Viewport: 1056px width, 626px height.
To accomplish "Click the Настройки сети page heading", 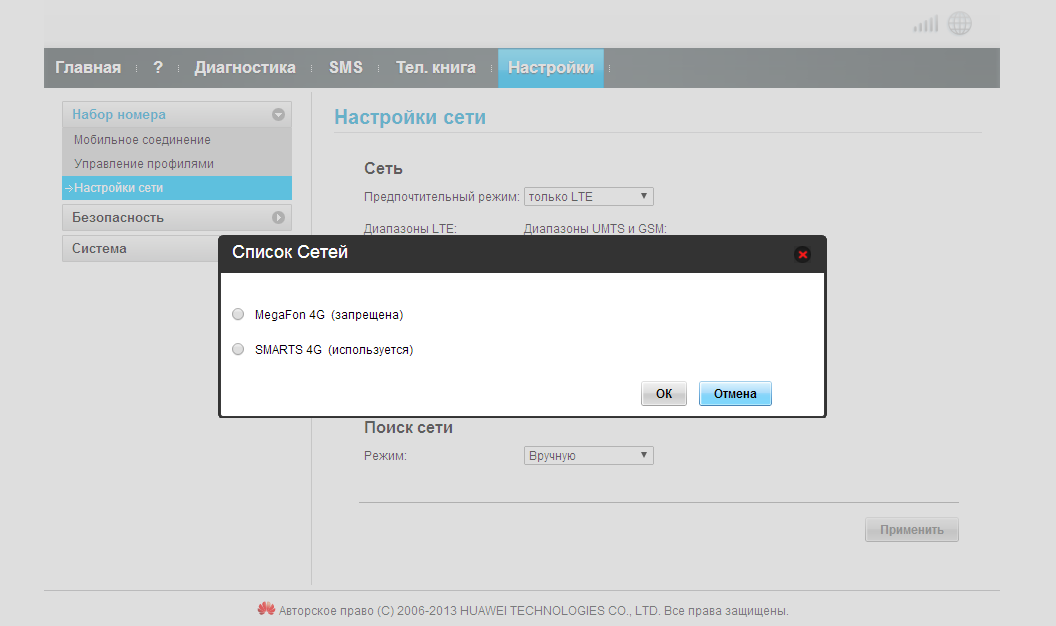I will coord(410,117).
